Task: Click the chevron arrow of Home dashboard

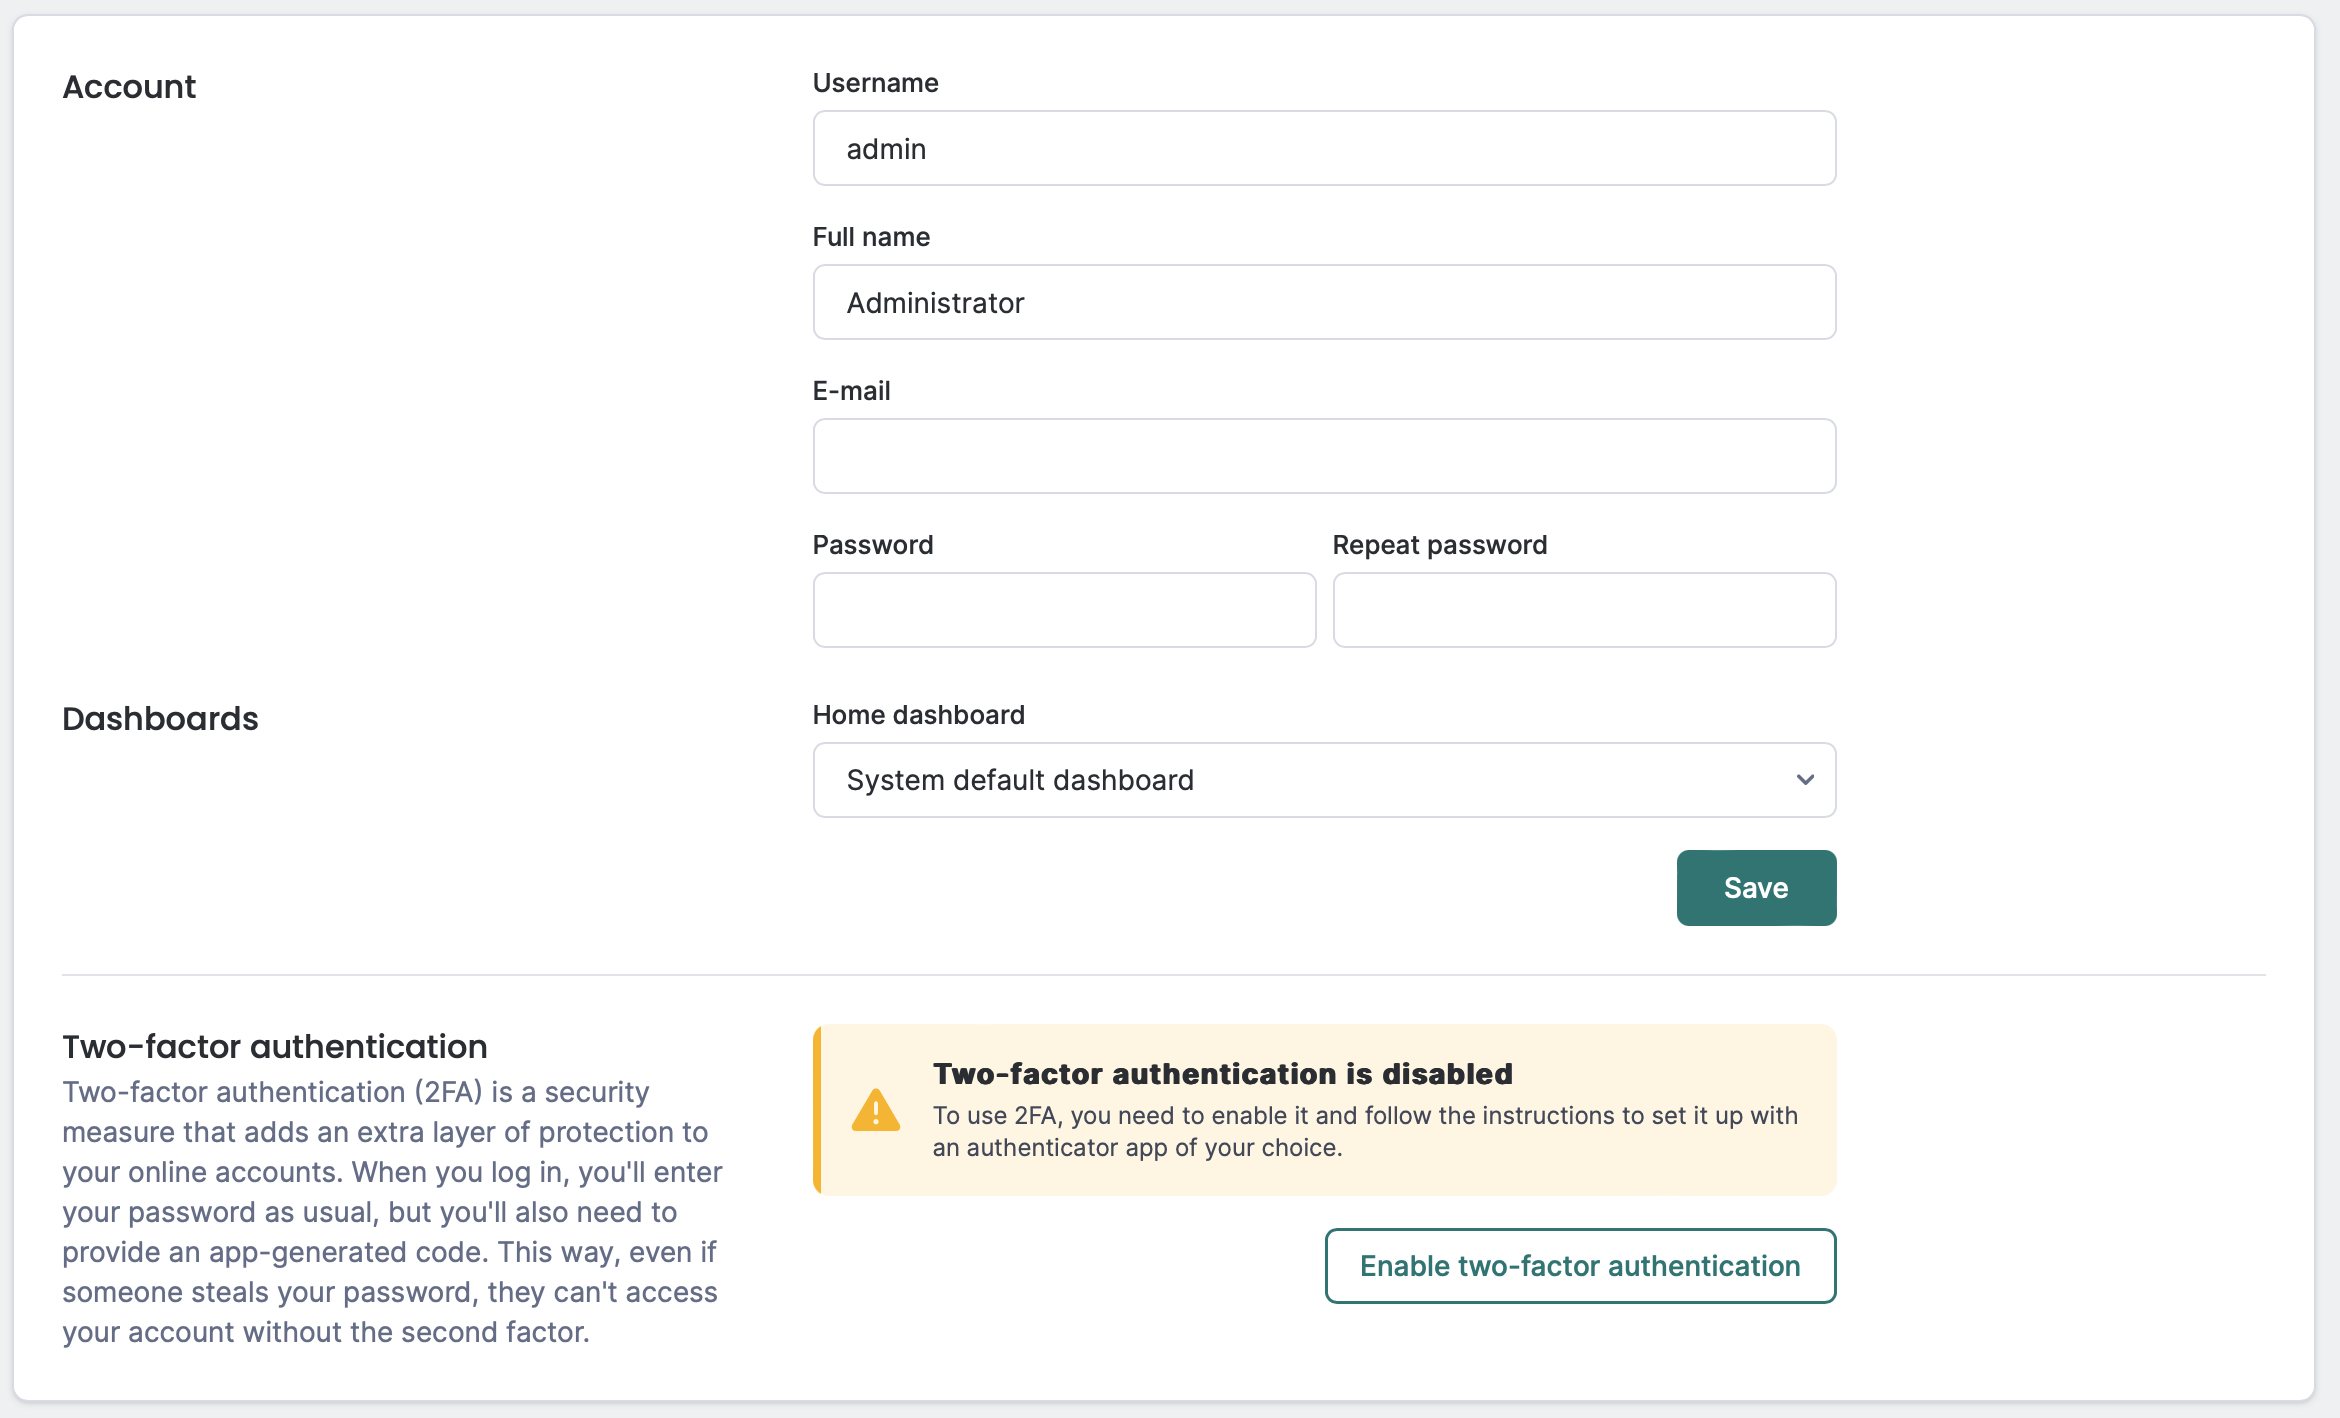Action: tap(1804, 780)
